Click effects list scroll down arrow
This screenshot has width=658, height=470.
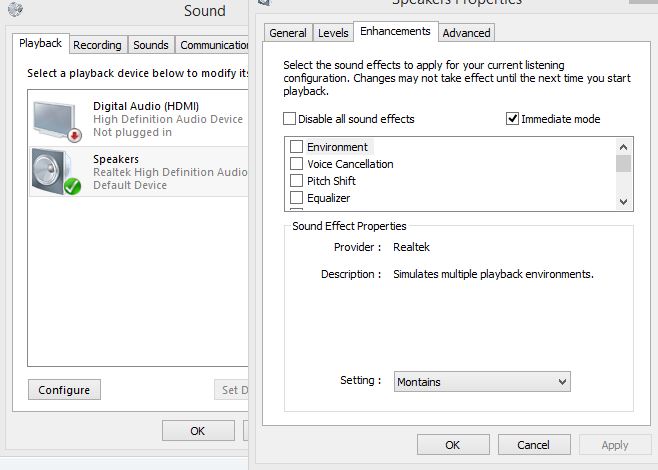(623, 201)
